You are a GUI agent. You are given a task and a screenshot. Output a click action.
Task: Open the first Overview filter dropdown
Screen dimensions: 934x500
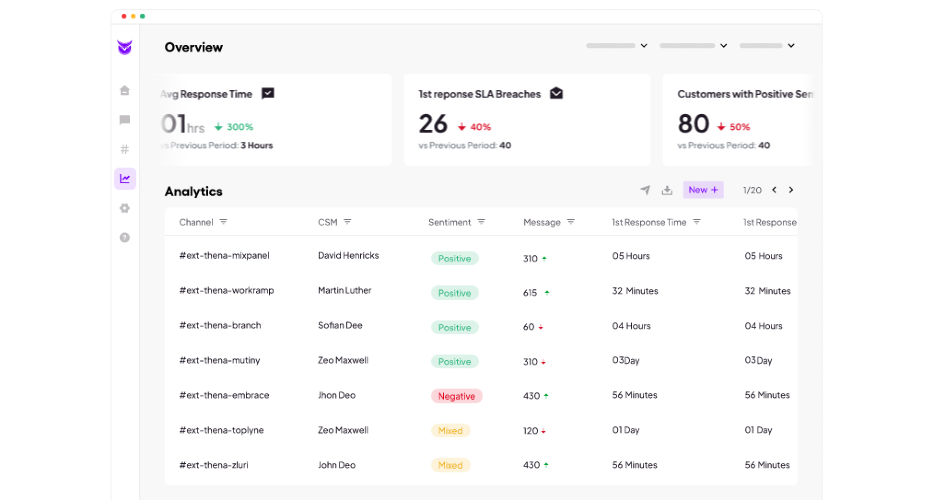pyautogui.click(x=617, y=45)
